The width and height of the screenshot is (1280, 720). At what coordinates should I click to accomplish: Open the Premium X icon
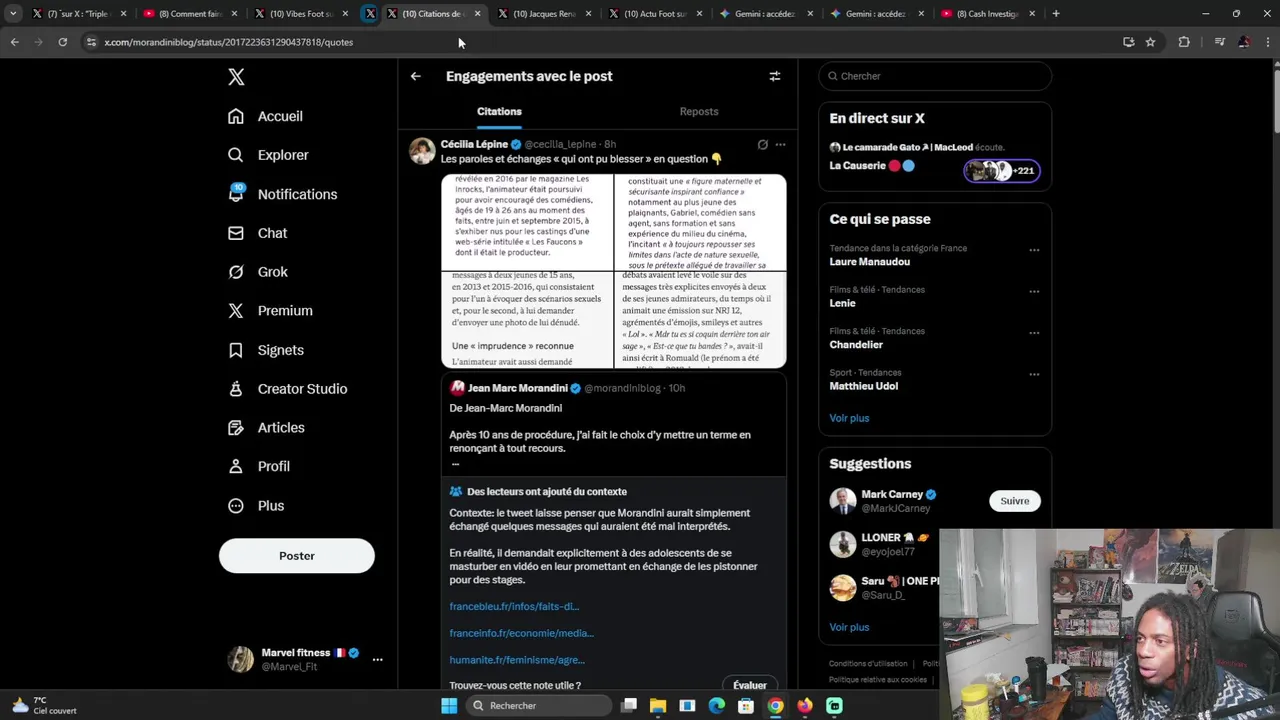point(236,311)
